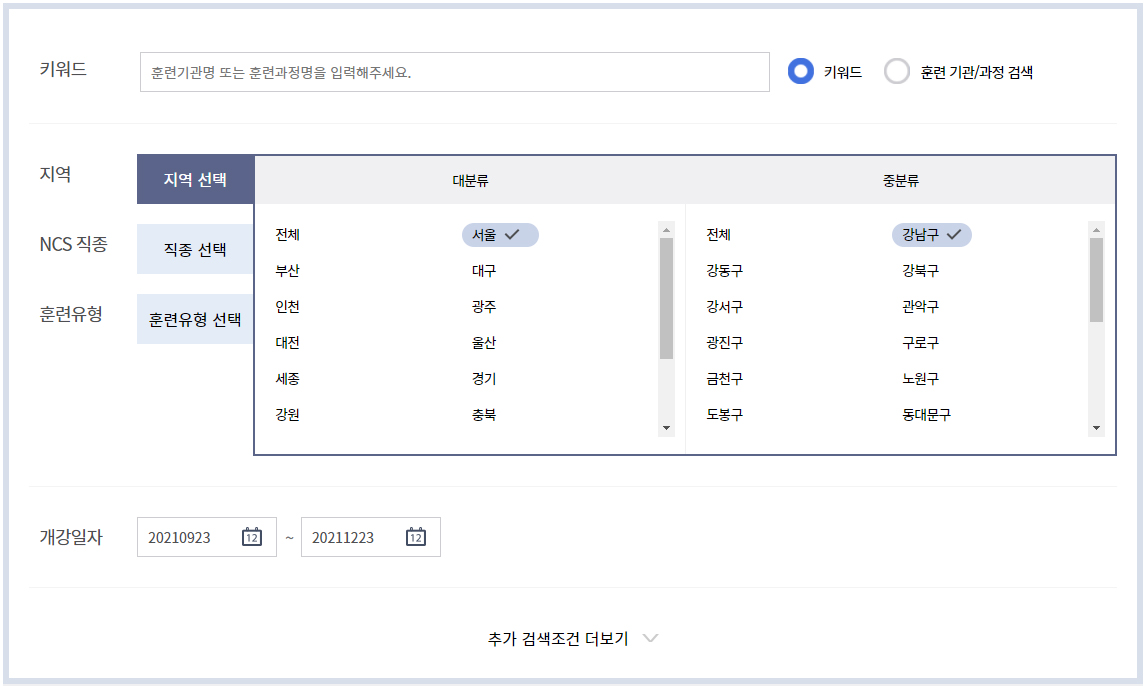This screenshot has height=686, width=1146.
Task: Choose 광주 in the region list
Action: (x=484, y=306)
